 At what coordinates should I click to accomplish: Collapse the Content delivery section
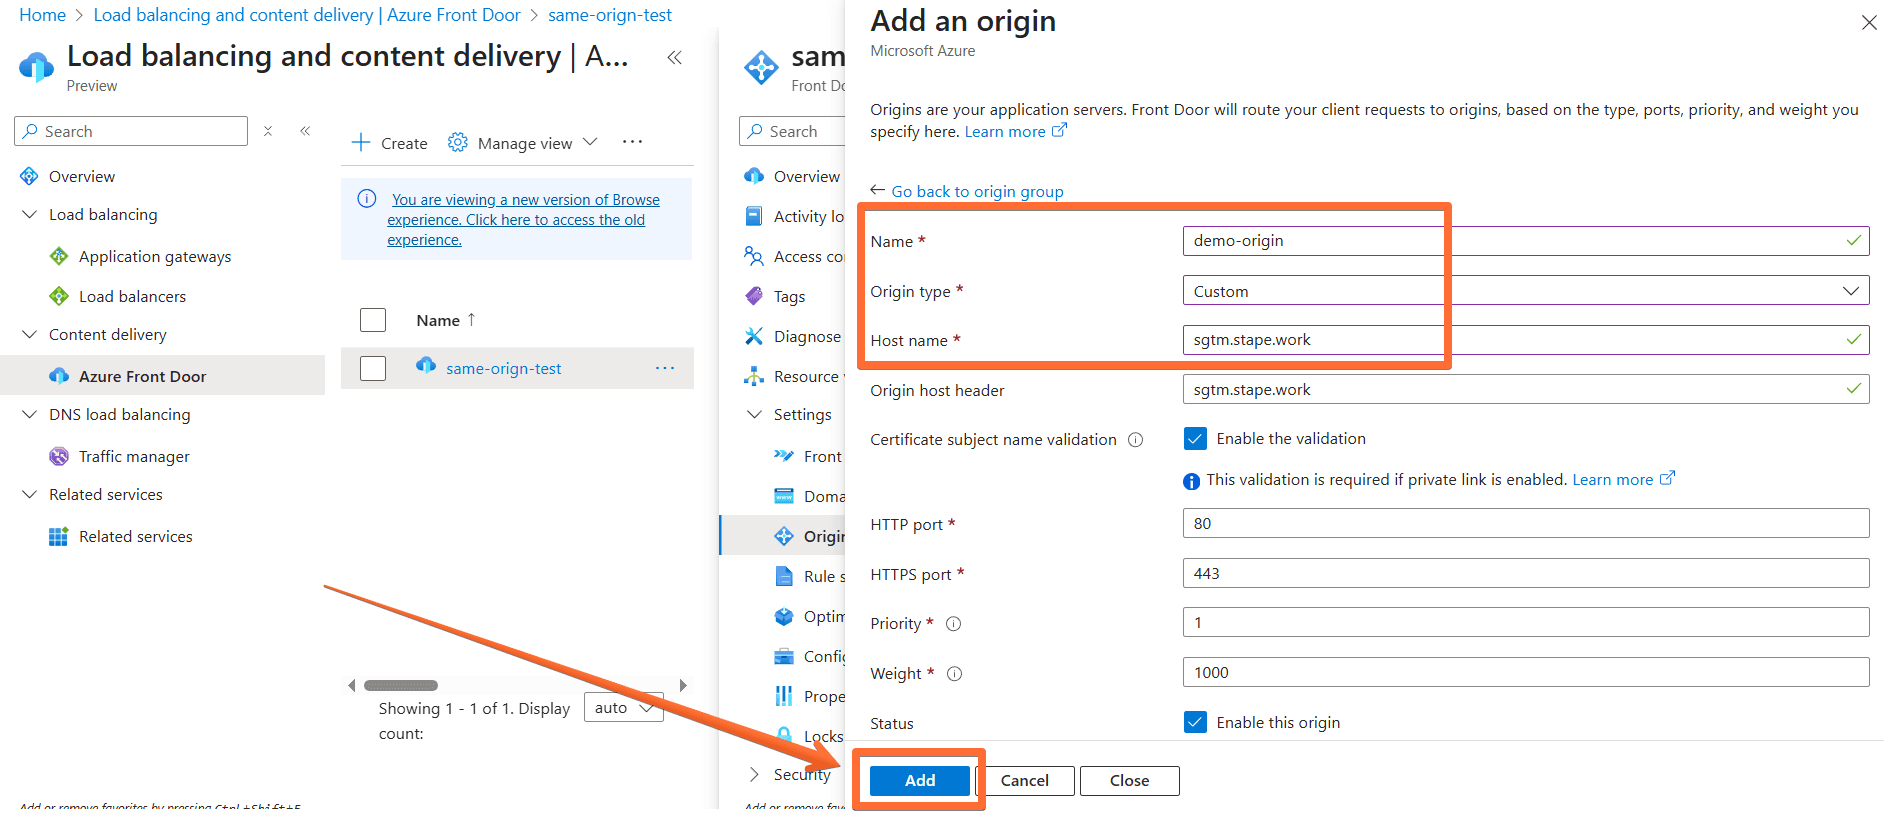[x=29, y=334]
